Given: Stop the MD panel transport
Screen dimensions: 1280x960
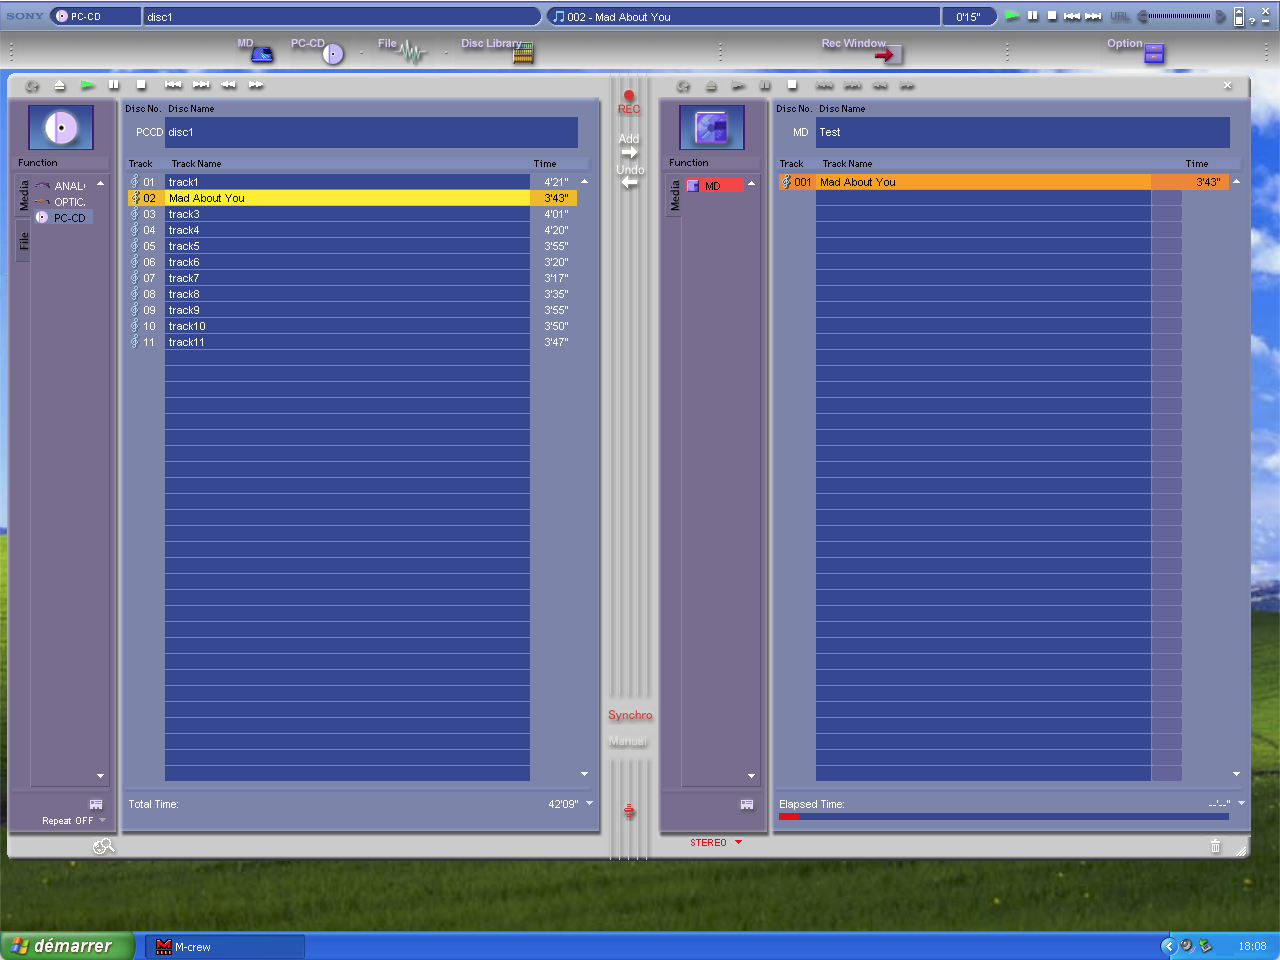Looking at the screenshot, I should pos(792,85).
